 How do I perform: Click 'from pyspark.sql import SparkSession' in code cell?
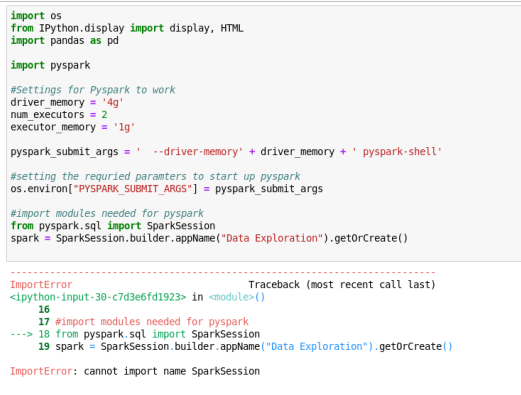point(113,226)
